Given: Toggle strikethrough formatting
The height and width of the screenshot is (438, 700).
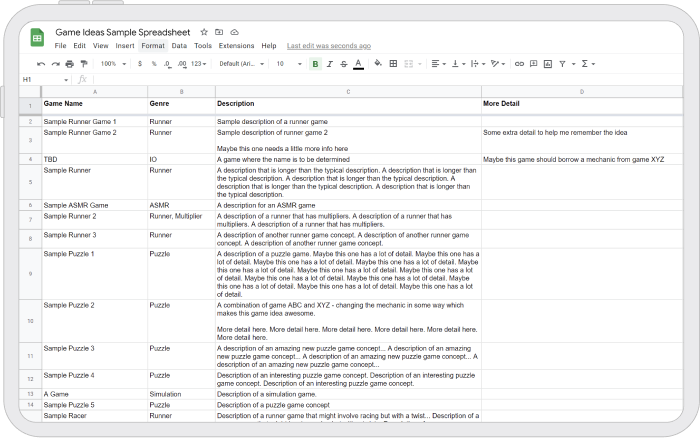Looking at the screenshot, I should [x=343, y=63].
